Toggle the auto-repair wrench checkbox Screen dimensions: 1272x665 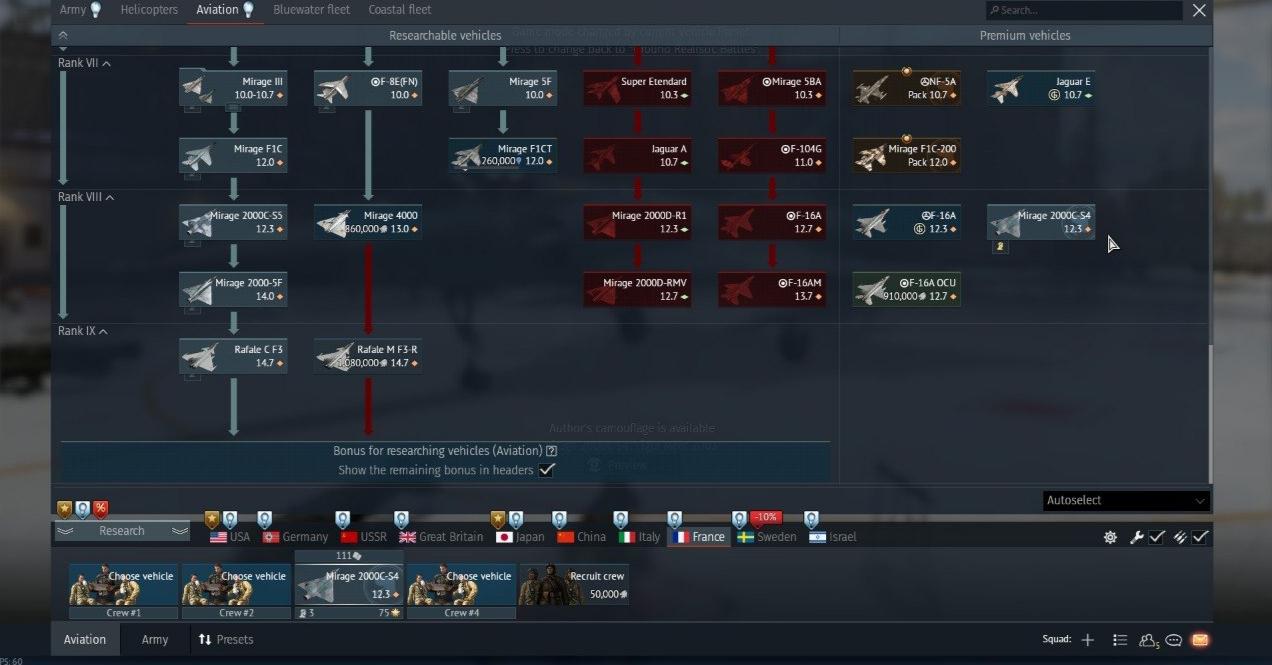click(x=1156, y=537)
